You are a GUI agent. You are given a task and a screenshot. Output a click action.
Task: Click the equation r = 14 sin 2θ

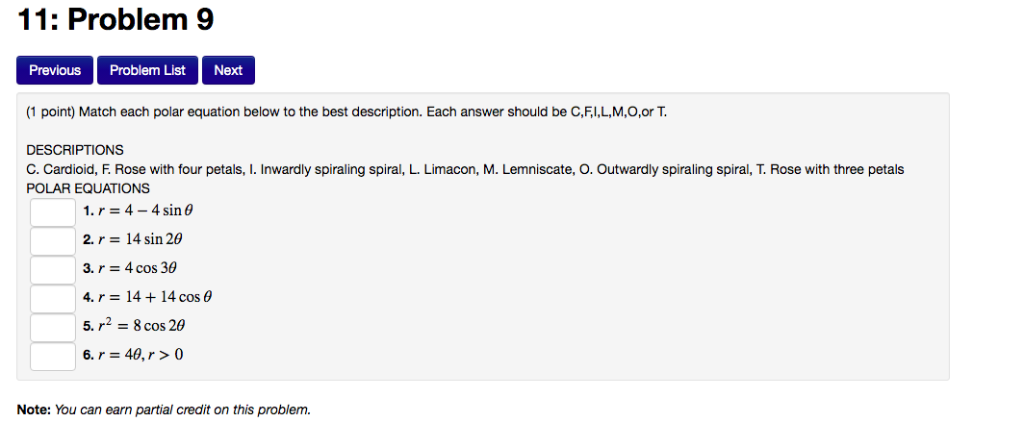tap(140, 240)
